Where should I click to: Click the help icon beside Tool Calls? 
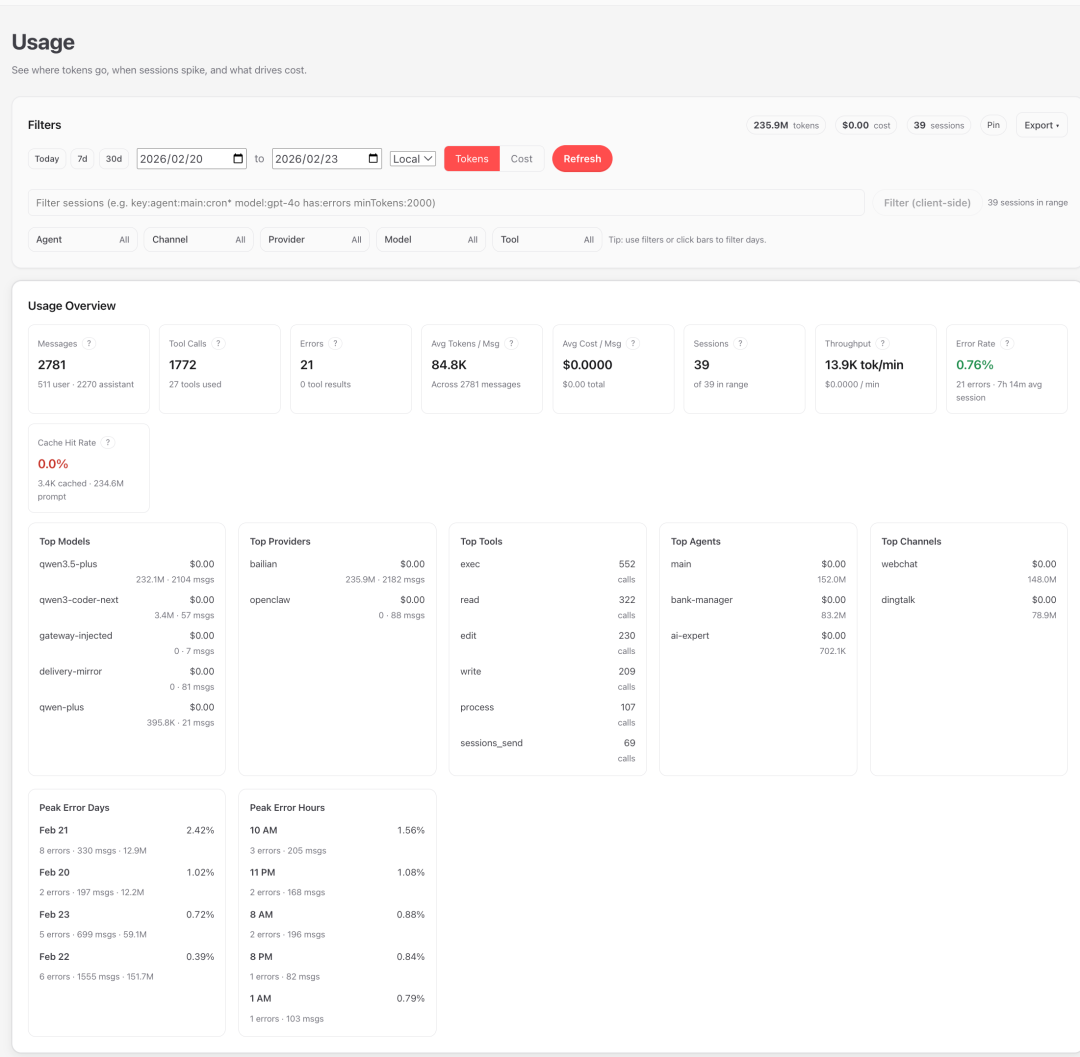218,344
